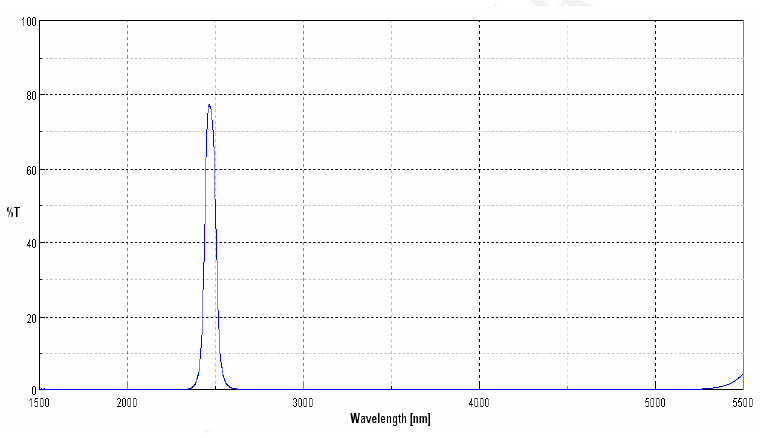Viewport: 763px width, 438px height.
Task: Click the 'Wavelength [nm]' axis label
Action: pos(390,419)
